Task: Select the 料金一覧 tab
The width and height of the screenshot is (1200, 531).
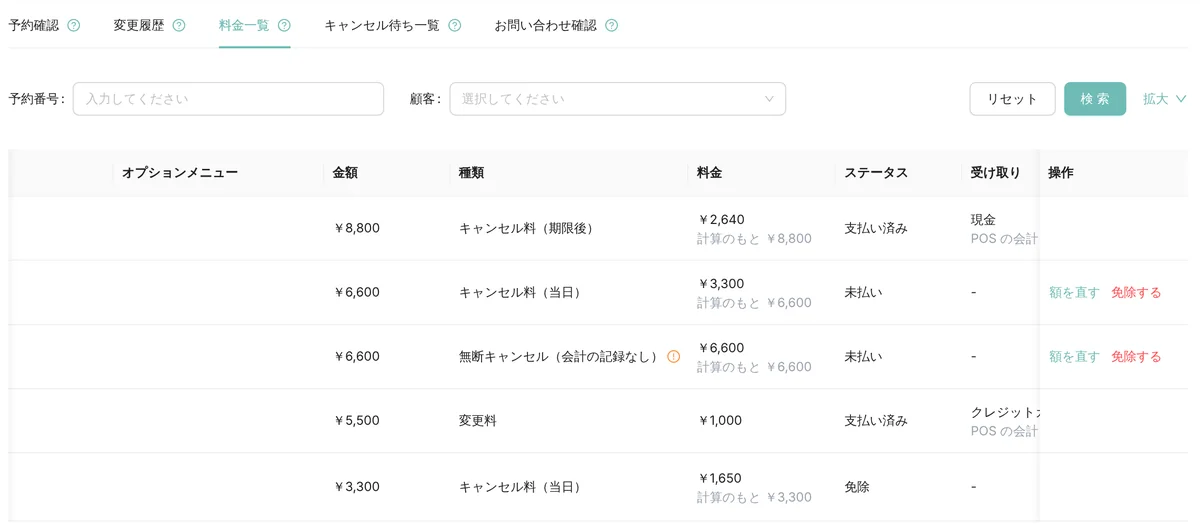Action: 244,26
